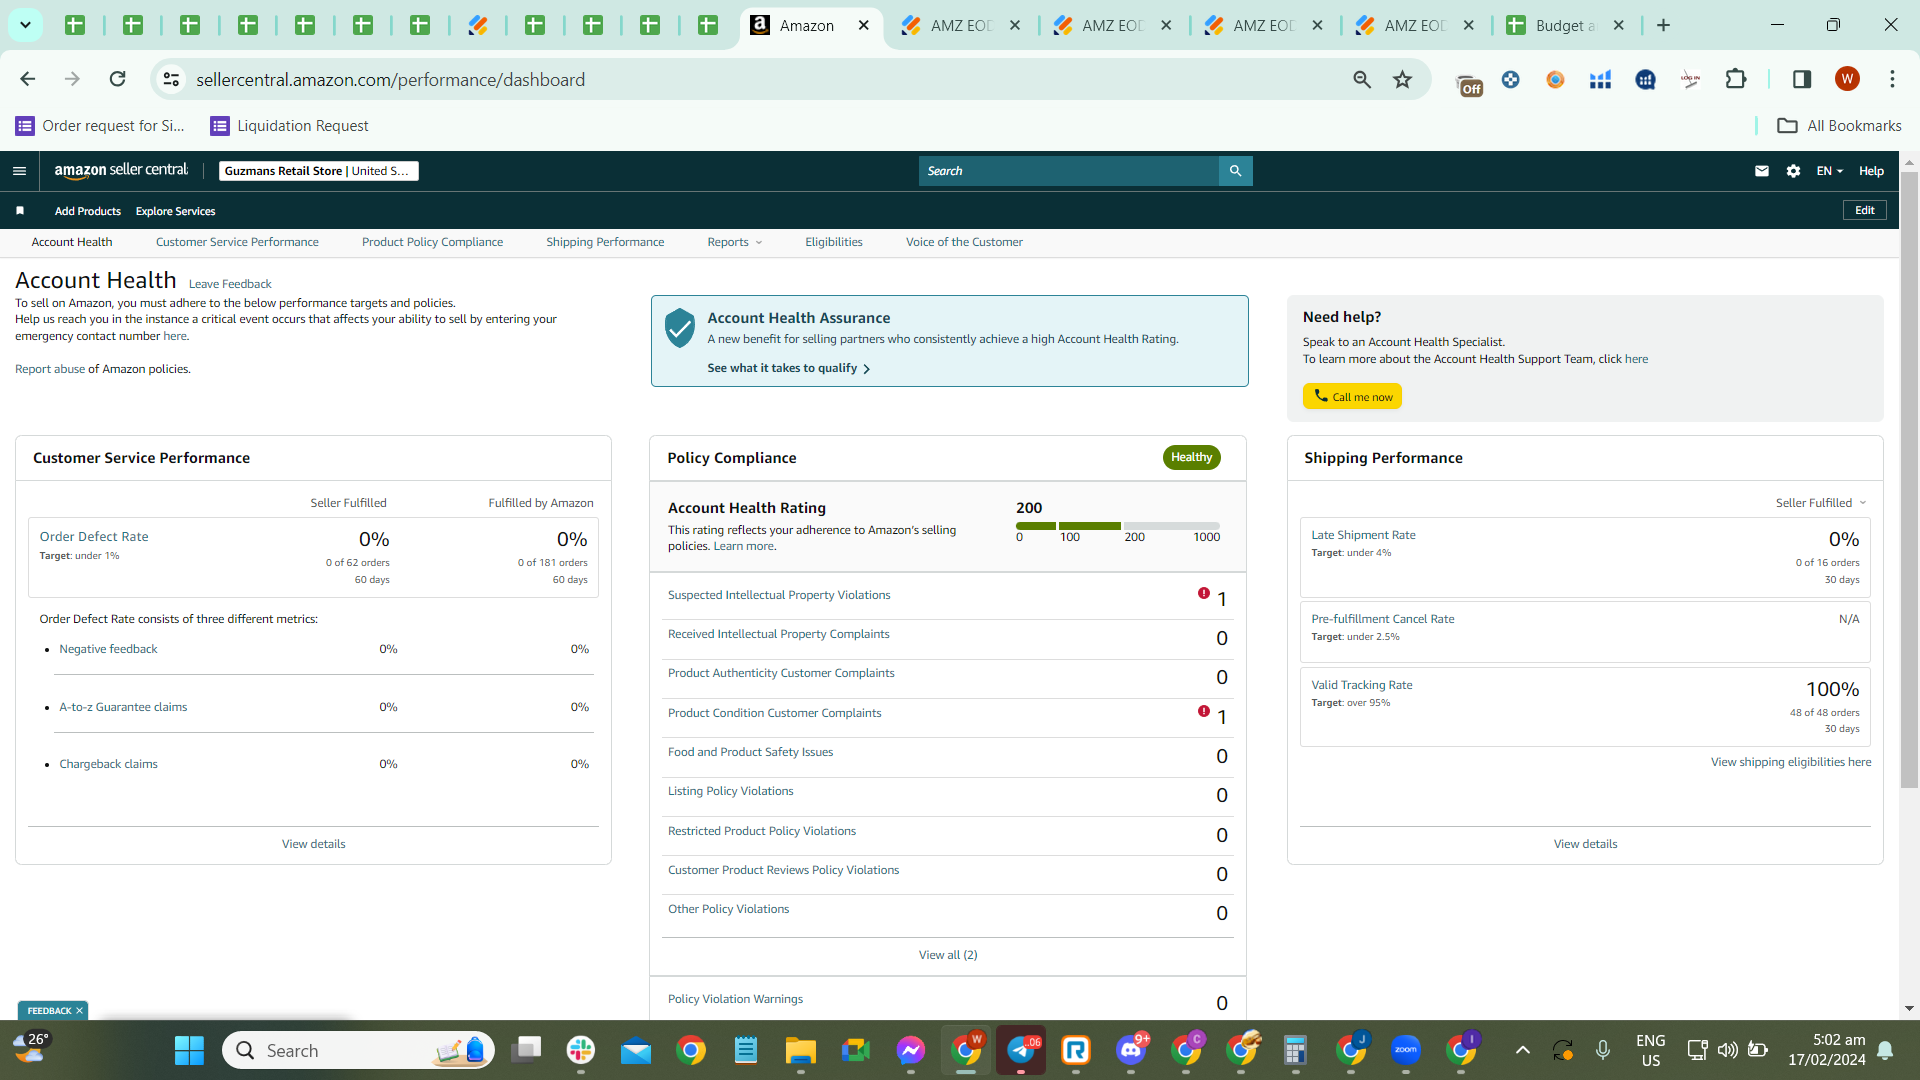
Task: Open the Eligibilities tab
Action: (x=834, y=242)
